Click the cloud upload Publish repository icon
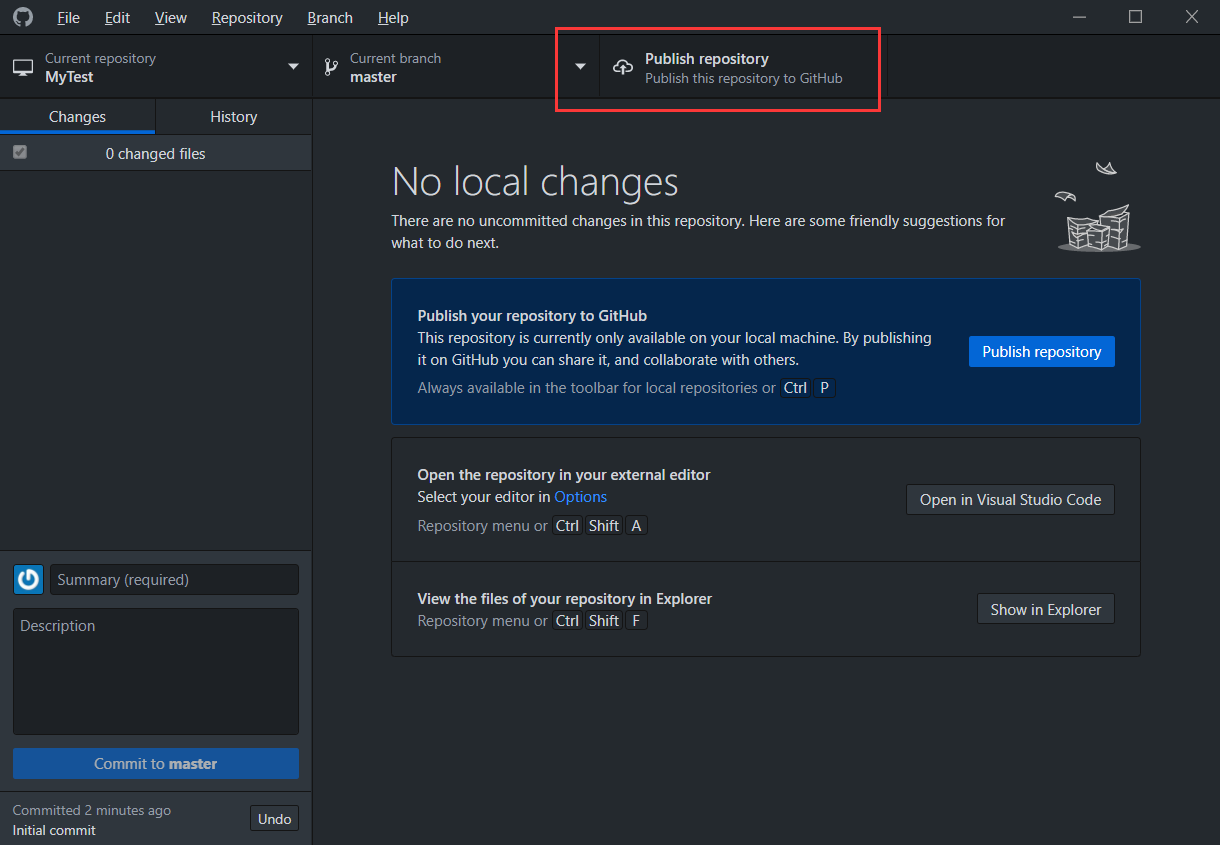 click(623, 68)
